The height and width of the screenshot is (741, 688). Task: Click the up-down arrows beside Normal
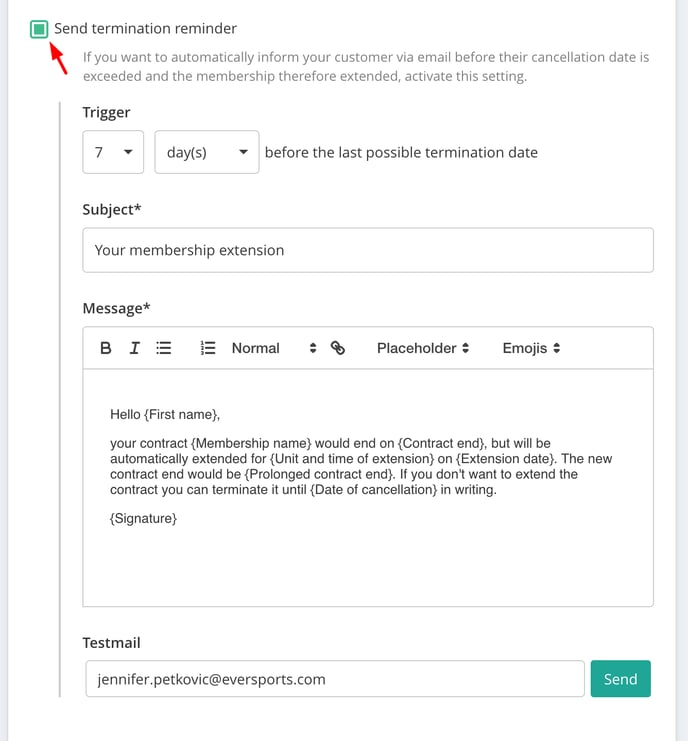pos(313,348)
